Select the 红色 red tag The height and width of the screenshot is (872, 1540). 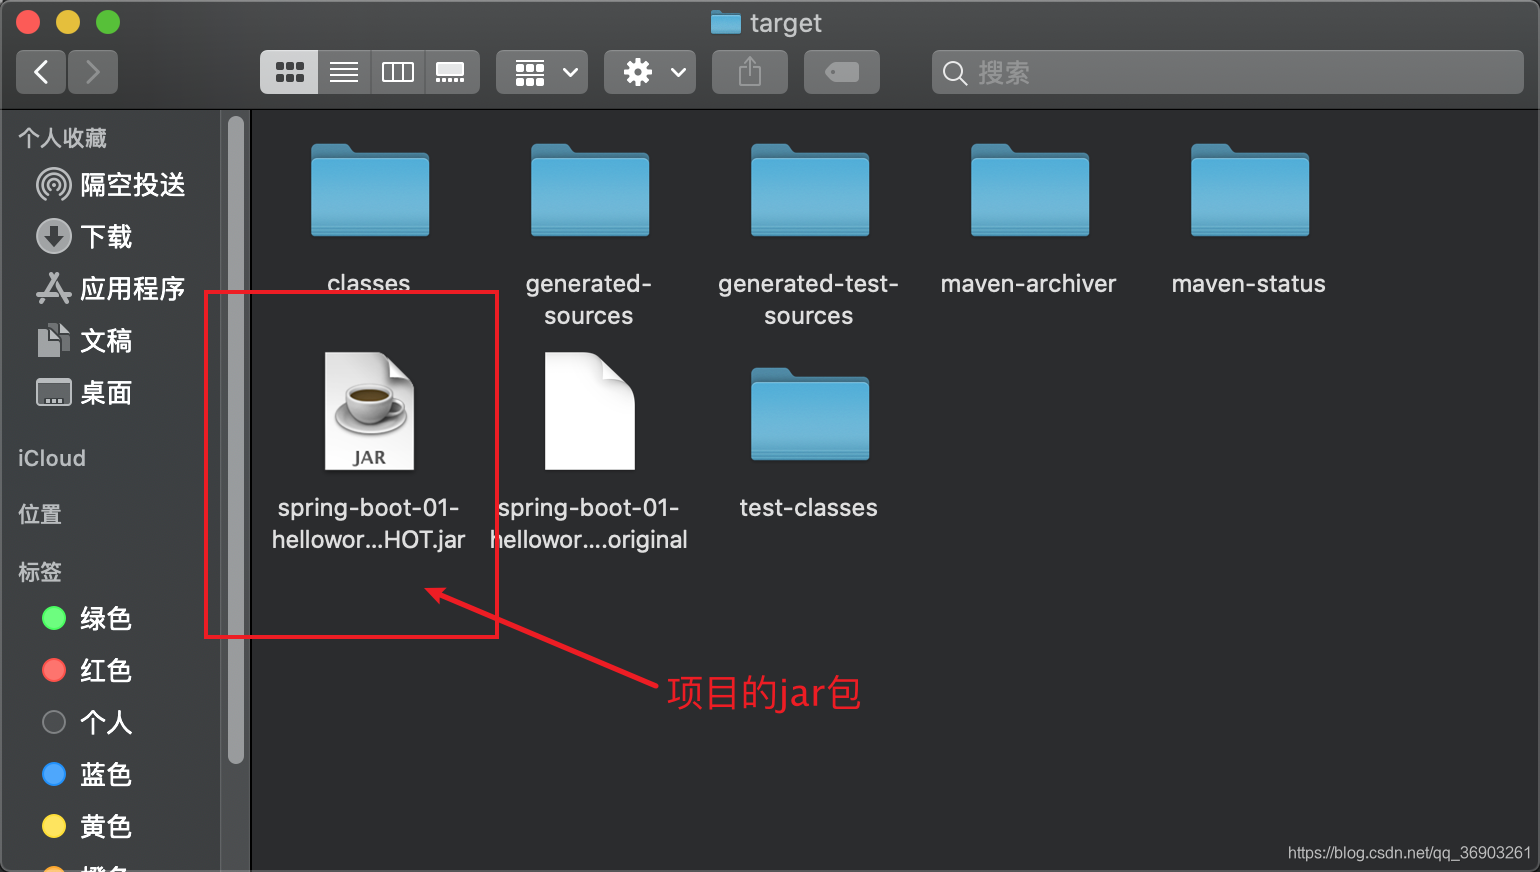coord(86,671)
